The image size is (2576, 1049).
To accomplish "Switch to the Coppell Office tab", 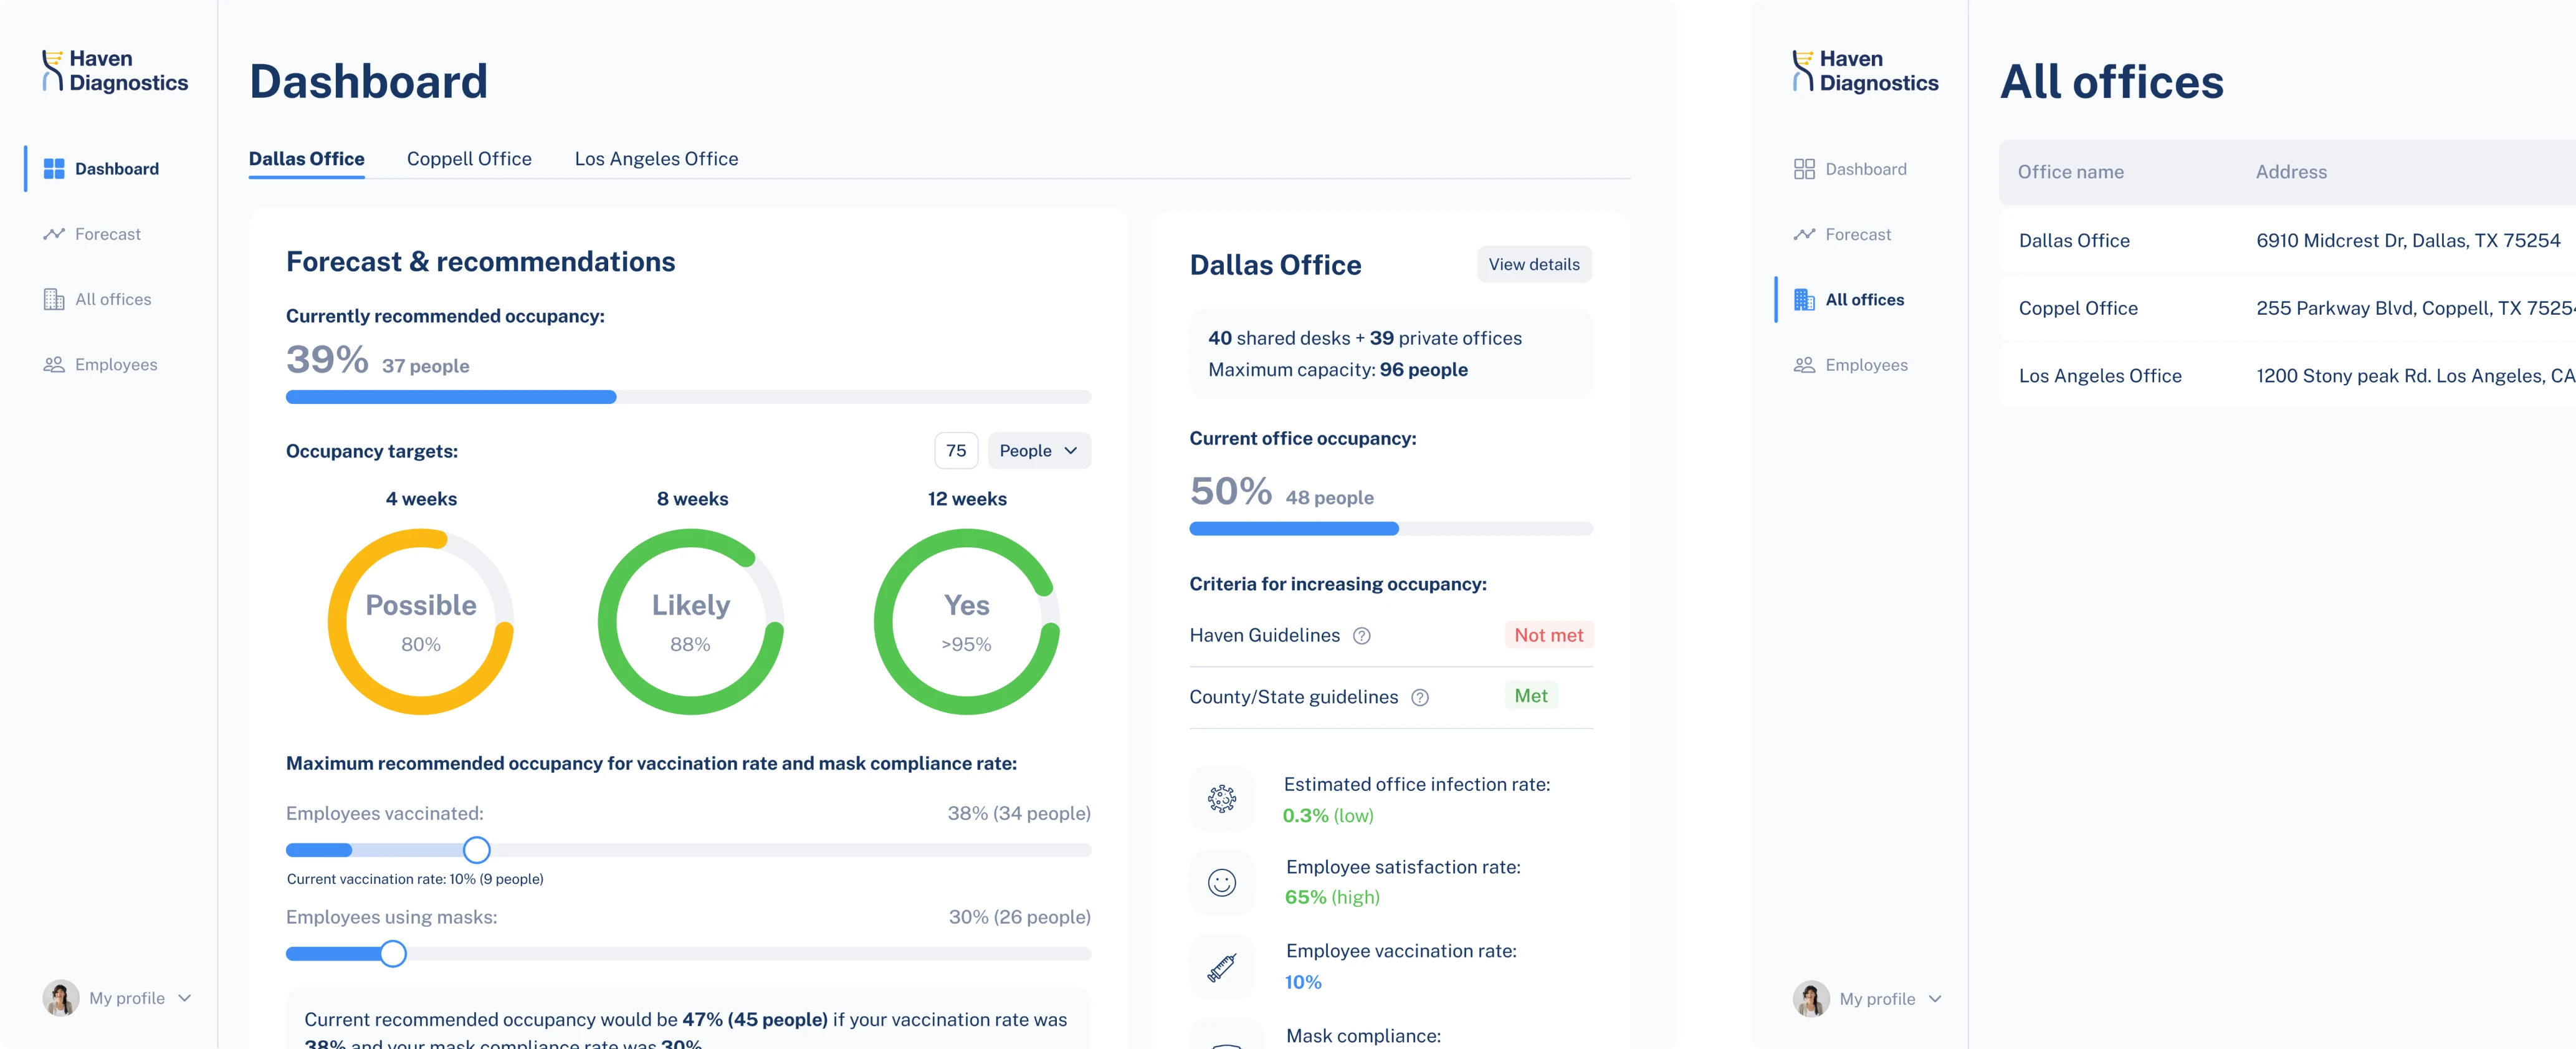I will (469, 159).
